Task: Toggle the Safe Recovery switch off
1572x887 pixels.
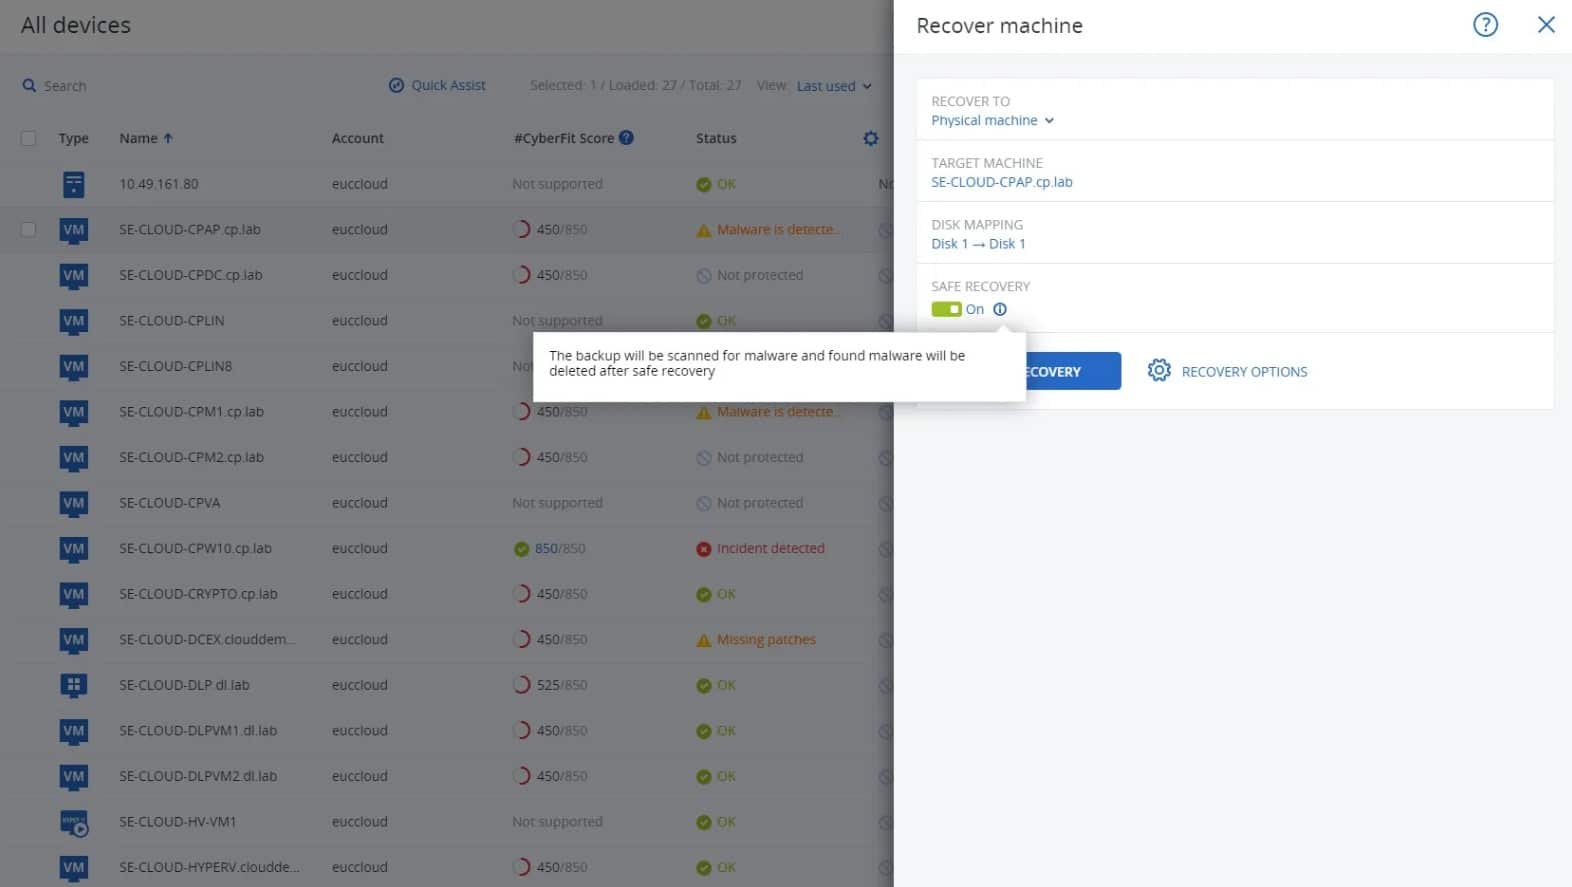Action: tap(946, 309)
